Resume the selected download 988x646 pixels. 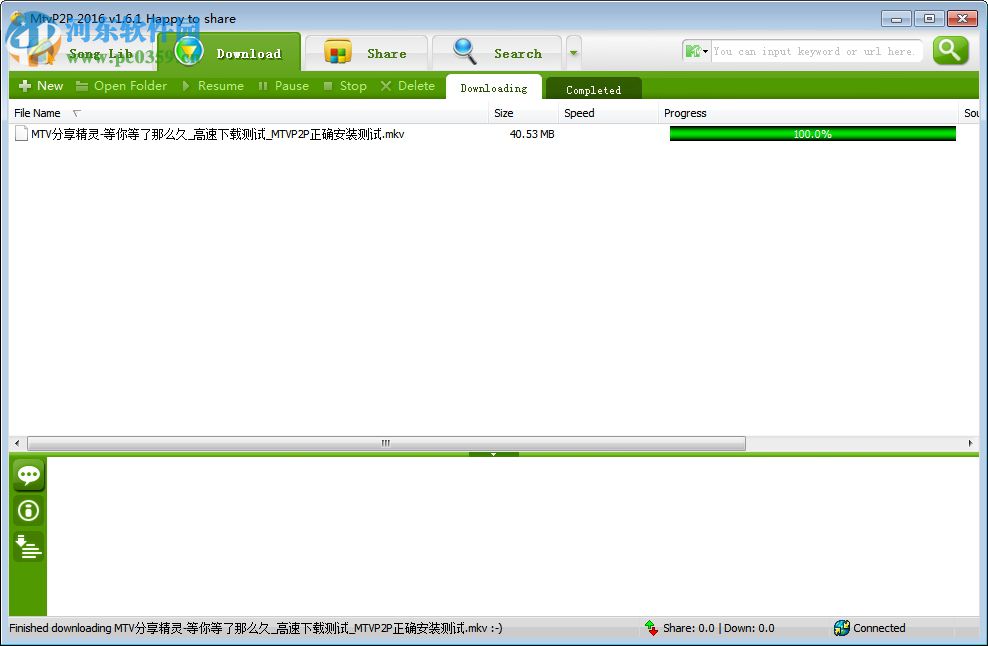click(x=213, y=86)
